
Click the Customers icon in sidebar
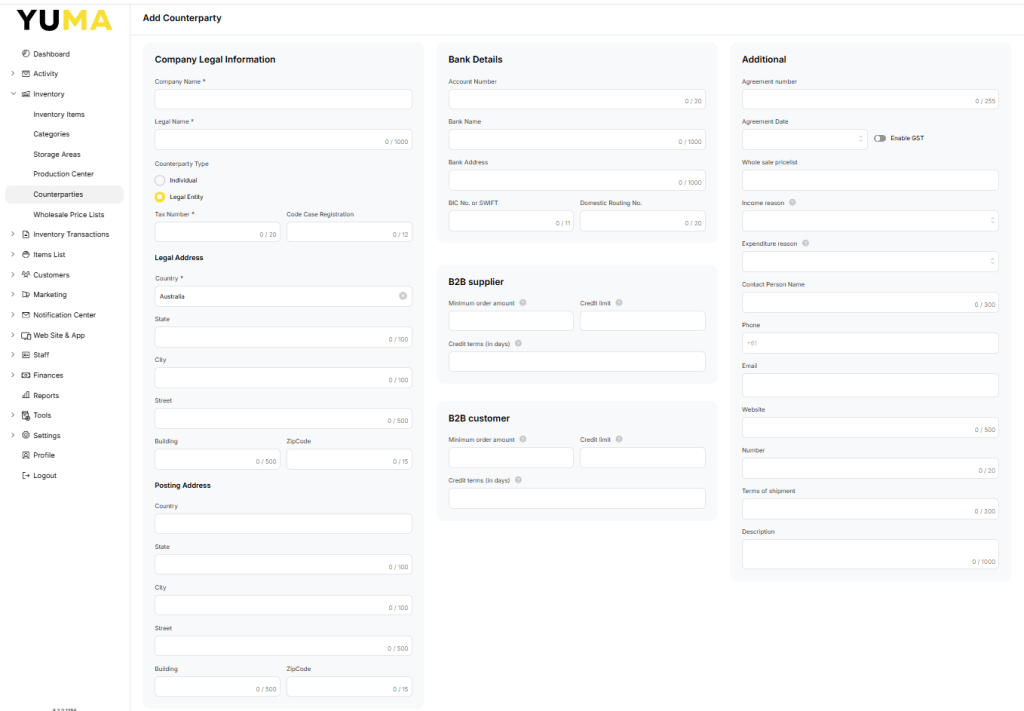pyautogui.click(x=25, y=274)
